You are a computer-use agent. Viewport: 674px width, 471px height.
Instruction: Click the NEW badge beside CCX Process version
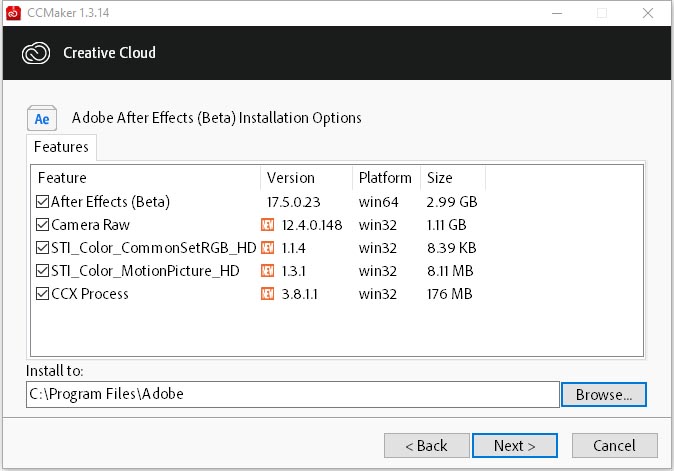pyautogui.click(x=267, y=294)
